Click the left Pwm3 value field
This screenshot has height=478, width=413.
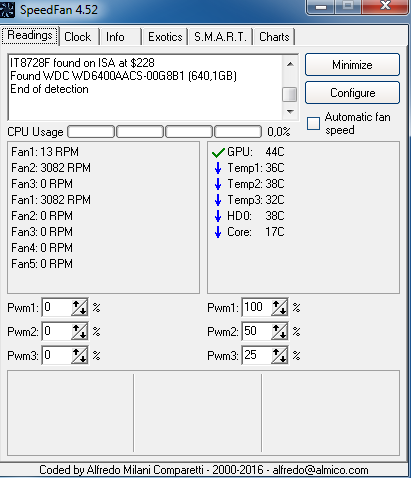pyautogui.click(x=57, y=355)
